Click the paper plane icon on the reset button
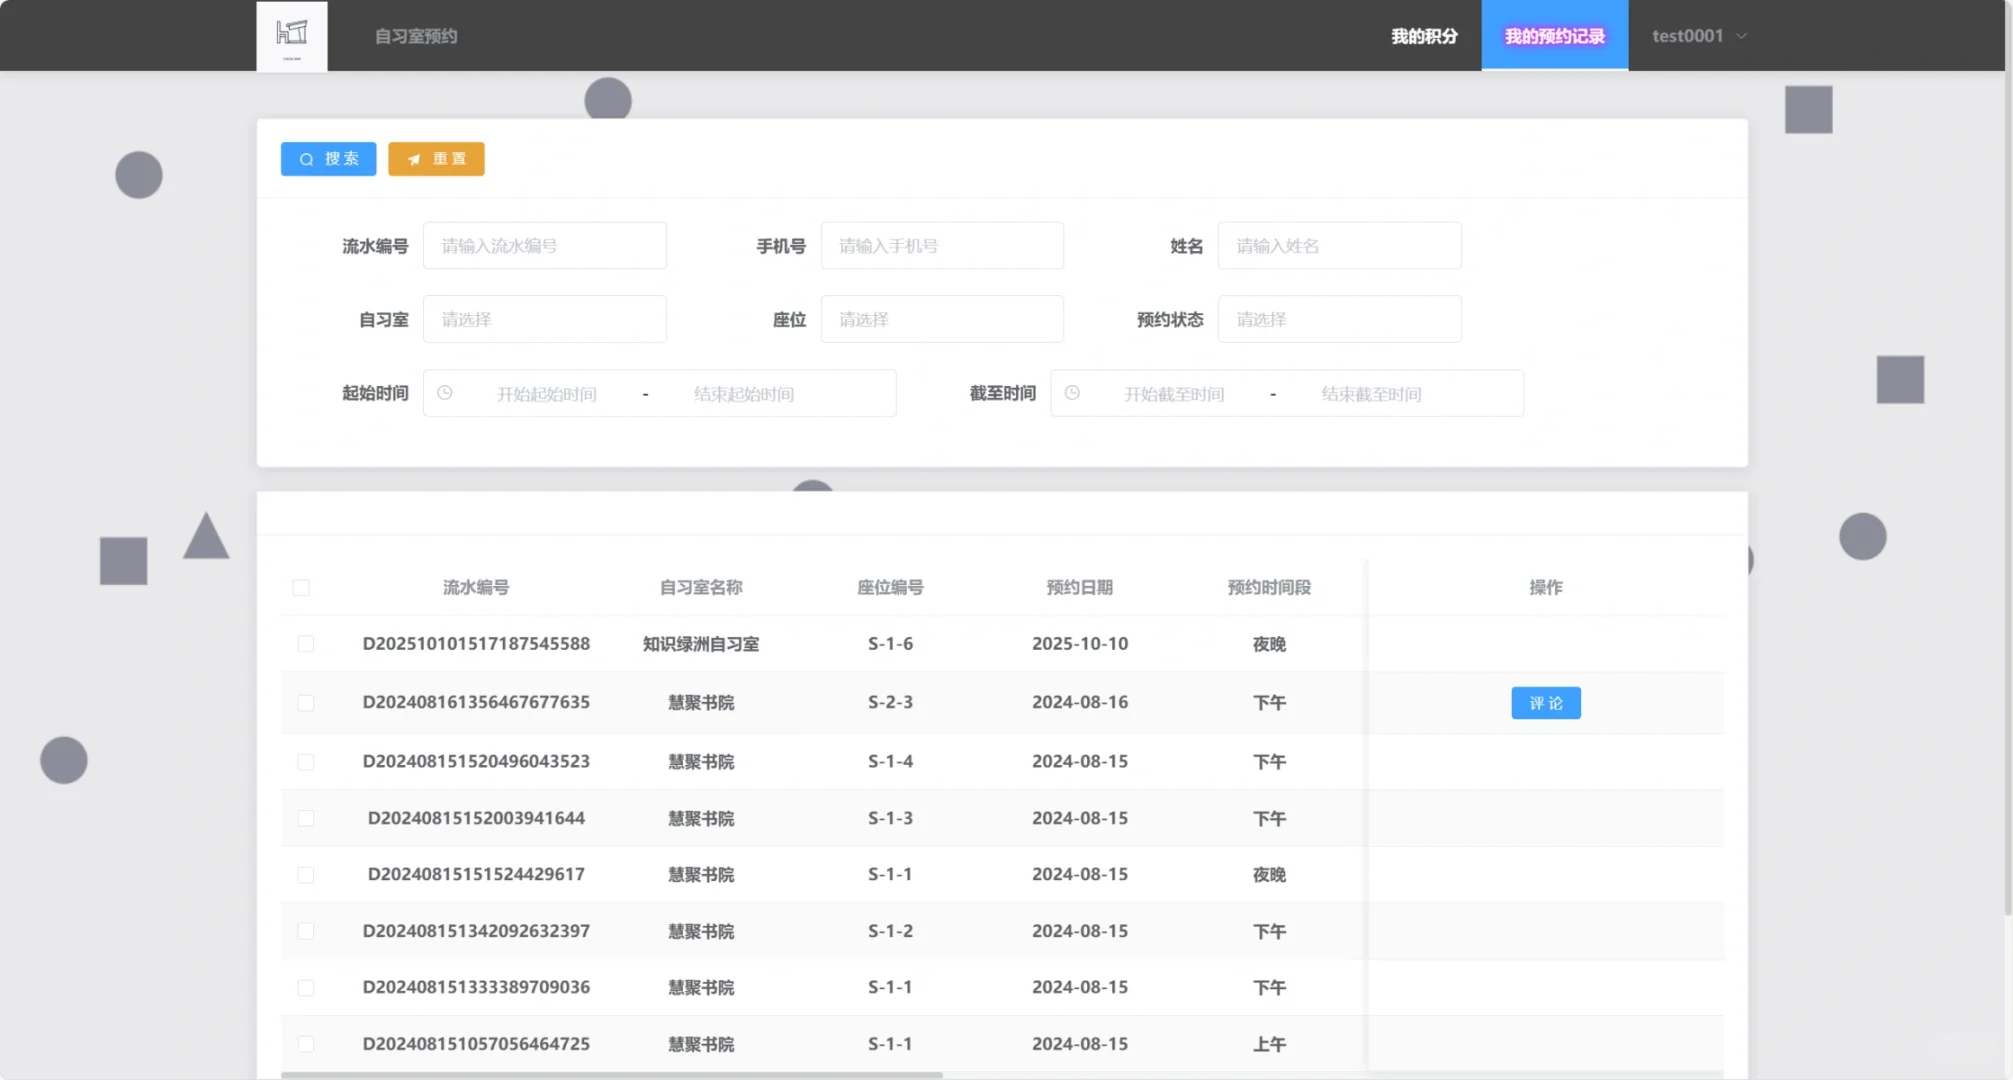This screenshot has height=1080, width=2013. click(414, 158)
